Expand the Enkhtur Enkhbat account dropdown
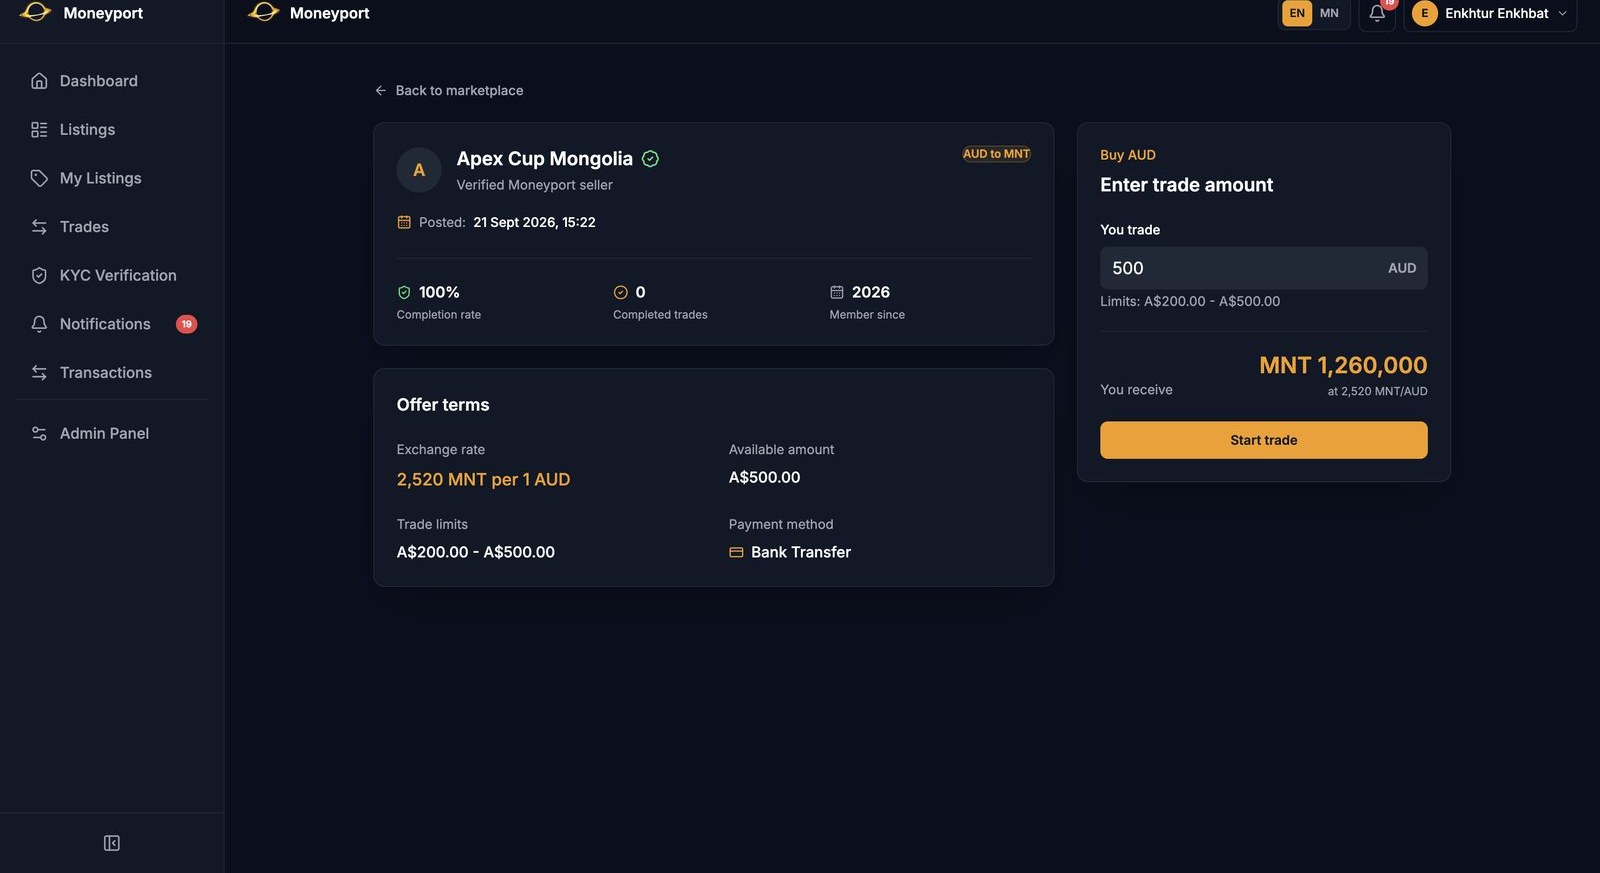The image size is (1600, 873). pyautogui.click(x=1490, y=13)
